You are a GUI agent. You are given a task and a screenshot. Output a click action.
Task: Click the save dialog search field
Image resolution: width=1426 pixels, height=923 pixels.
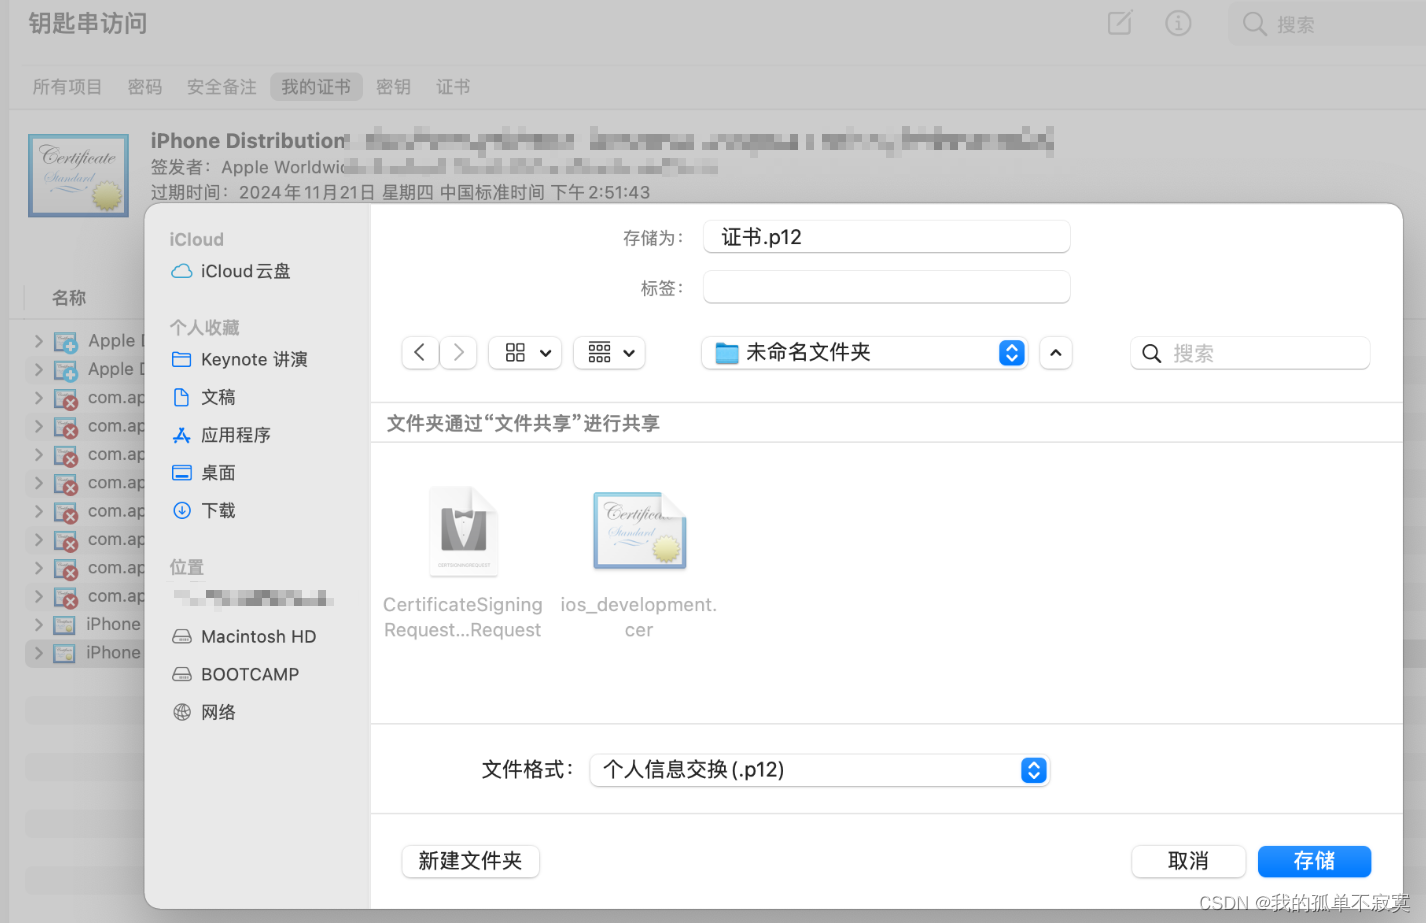point(1250,353)
